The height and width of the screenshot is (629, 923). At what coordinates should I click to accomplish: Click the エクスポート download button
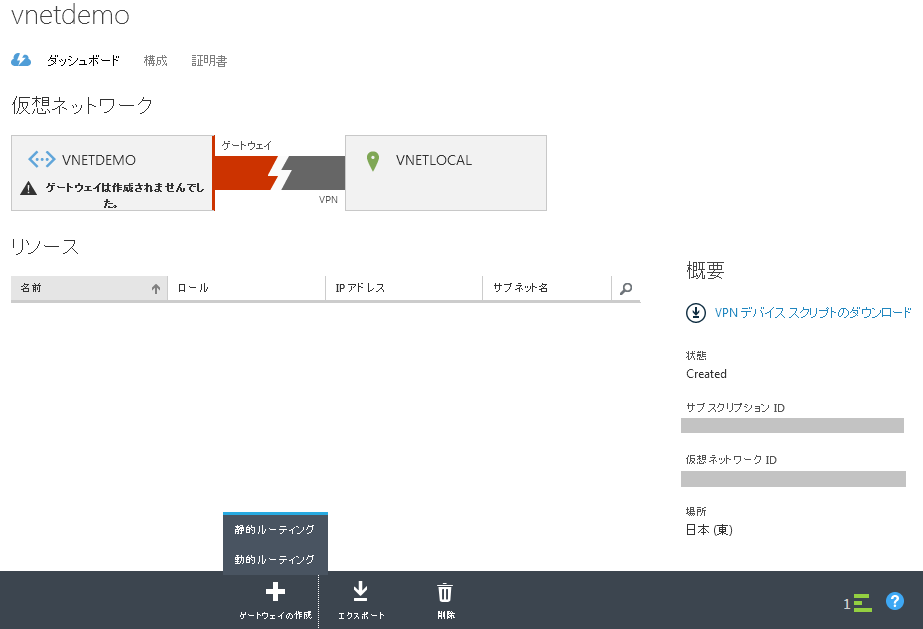click(361, 600)
